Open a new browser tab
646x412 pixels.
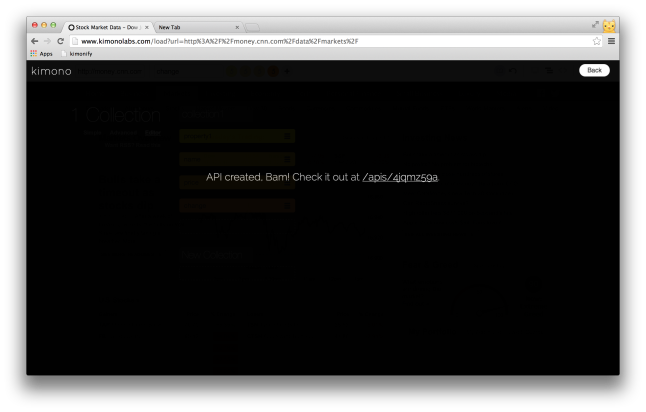click(x=252, y=27)
